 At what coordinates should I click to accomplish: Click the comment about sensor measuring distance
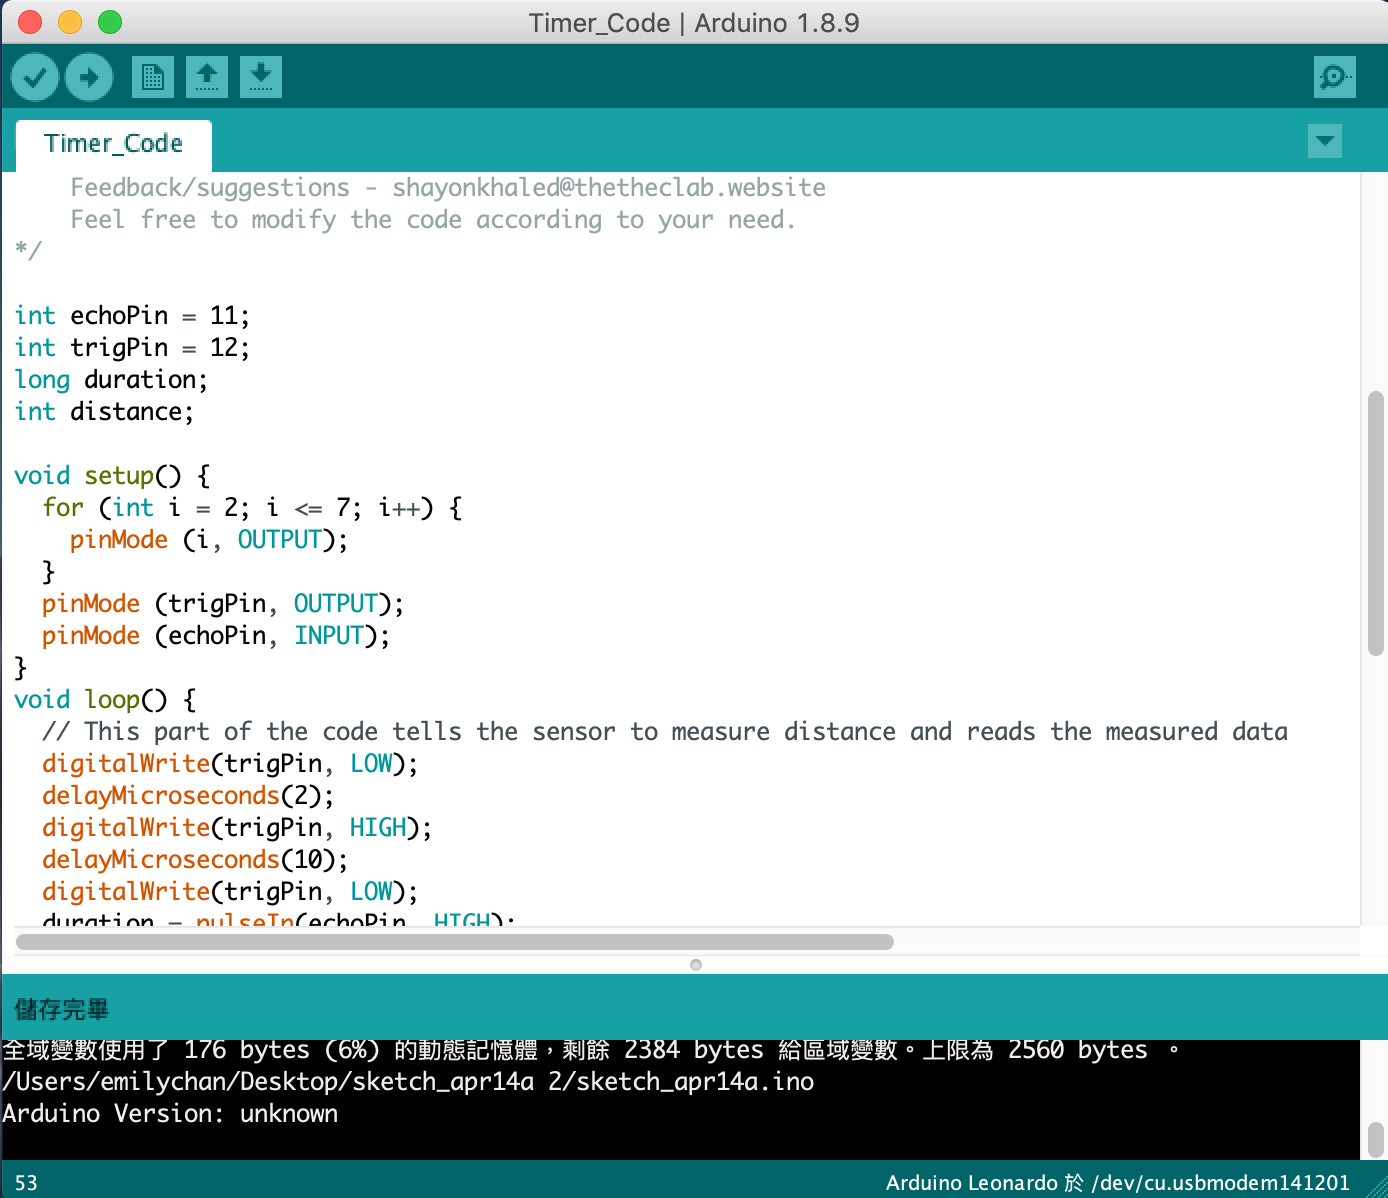tap(665, 732)
